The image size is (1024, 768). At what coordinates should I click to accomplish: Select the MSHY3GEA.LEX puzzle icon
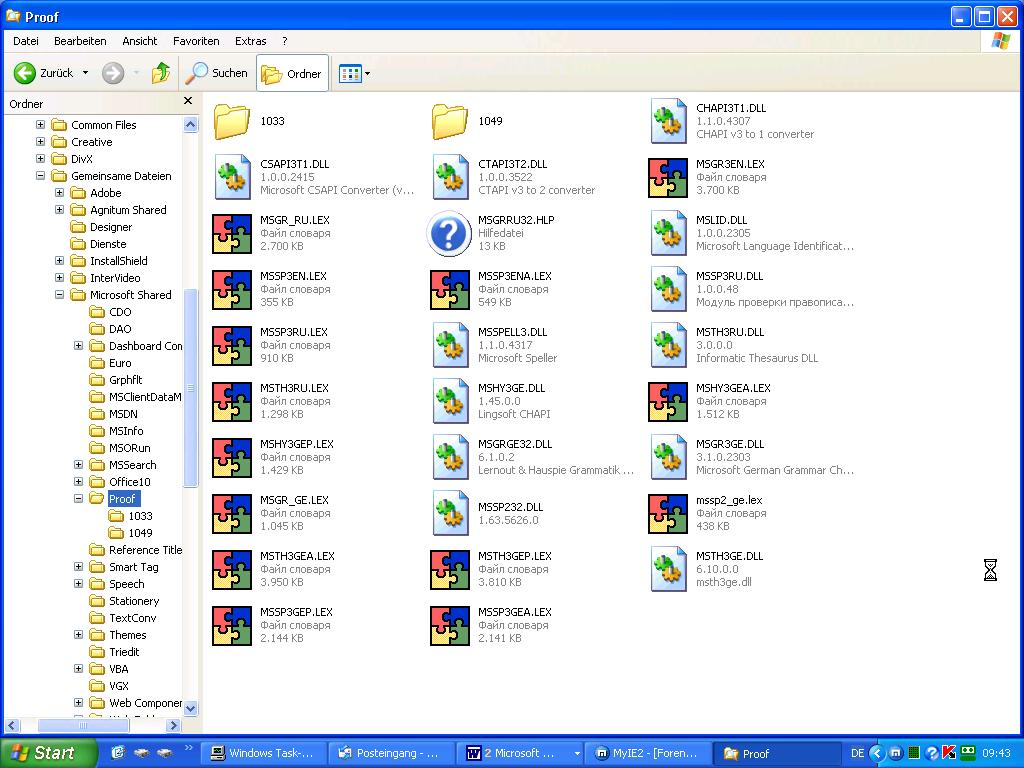[668, 402]
